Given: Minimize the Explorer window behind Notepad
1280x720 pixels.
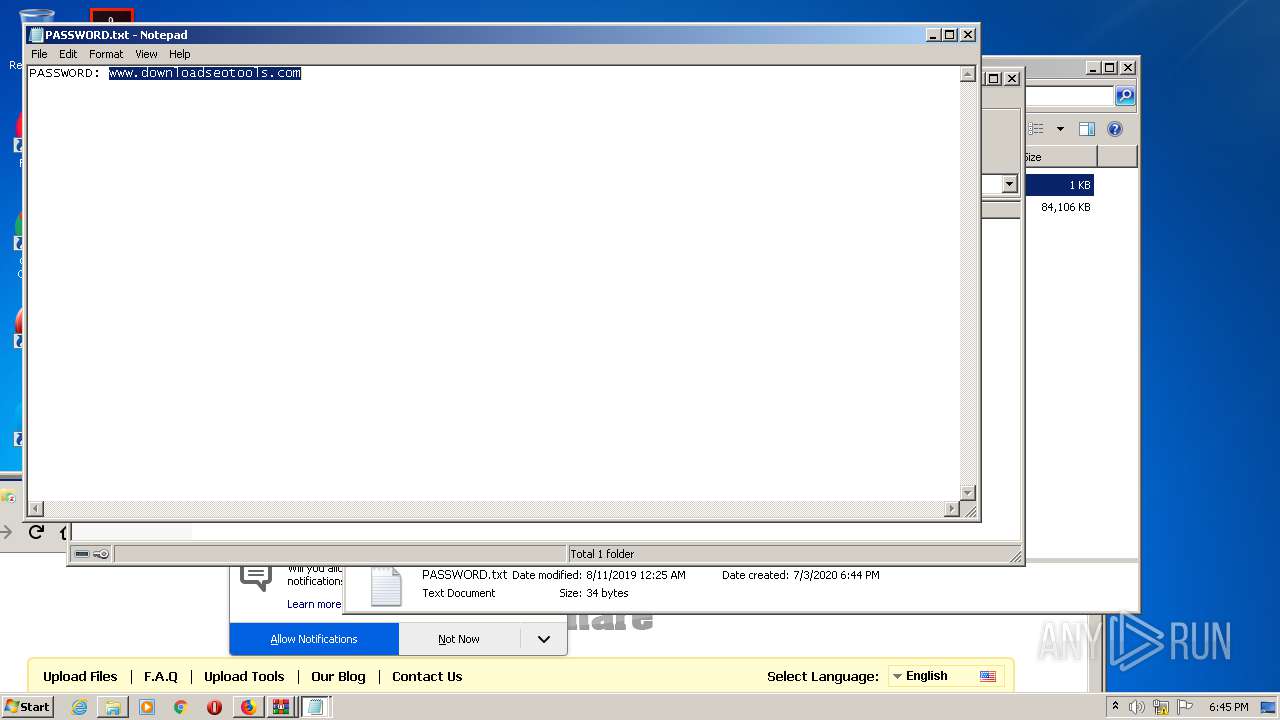Looking at the screenshot, I should (1094, 68).
